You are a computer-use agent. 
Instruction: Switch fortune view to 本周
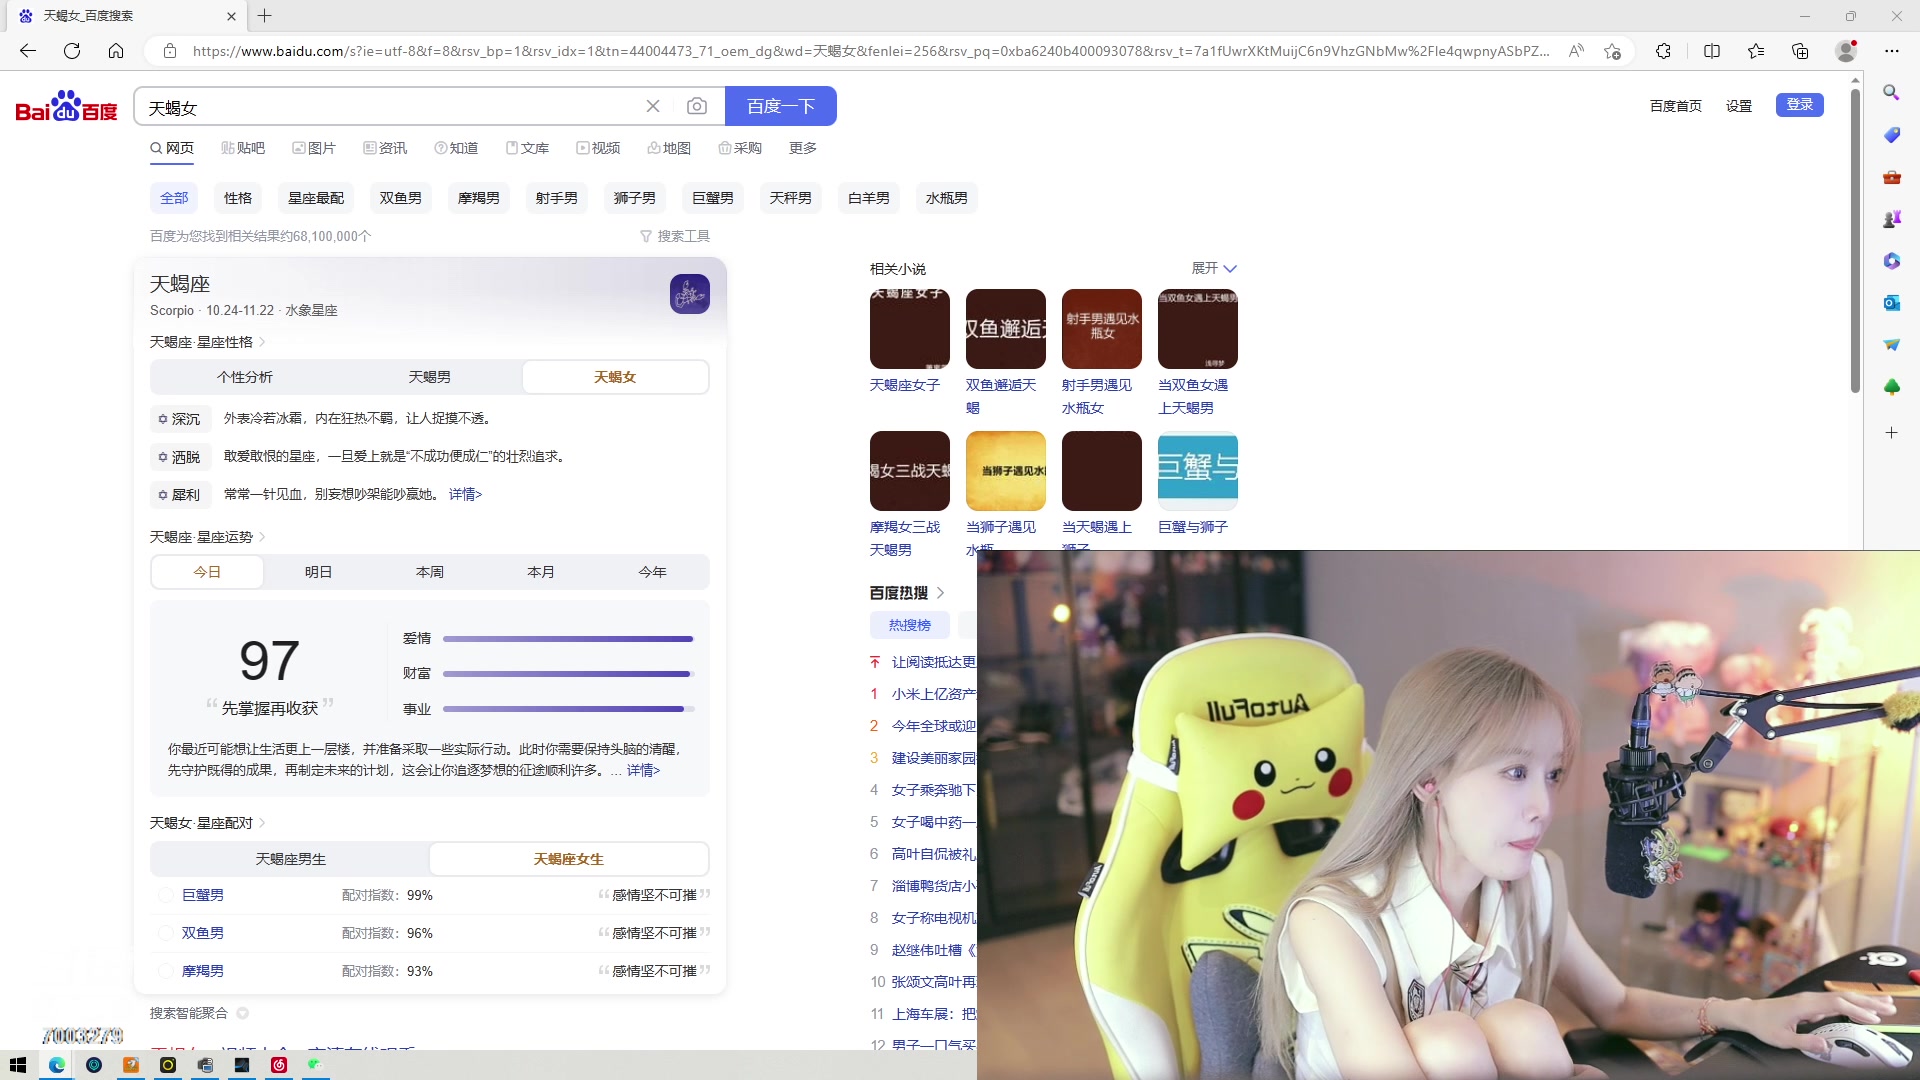pos(429,572)
